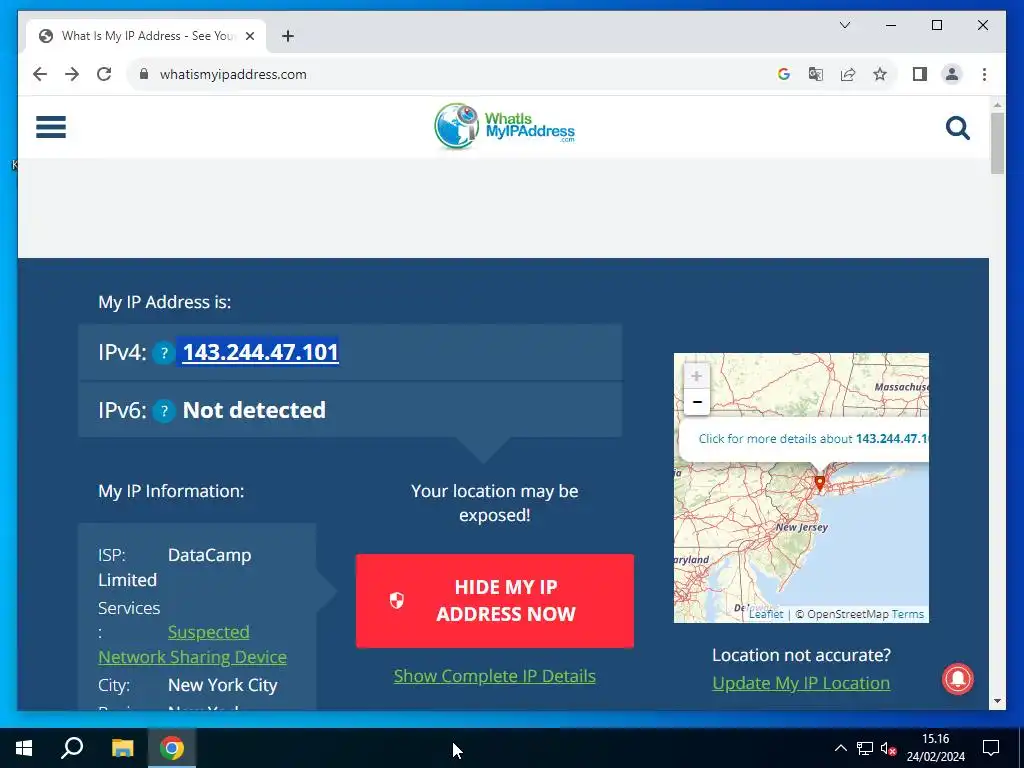
Task: Open the hamburger menu on the site
Action: (51, 127)
